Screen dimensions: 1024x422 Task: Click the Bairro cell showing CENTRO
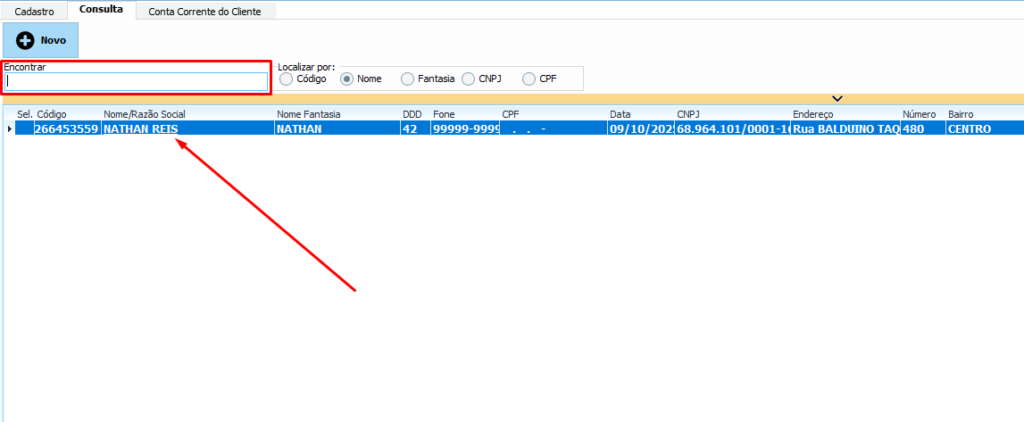(x=969, y=129)
